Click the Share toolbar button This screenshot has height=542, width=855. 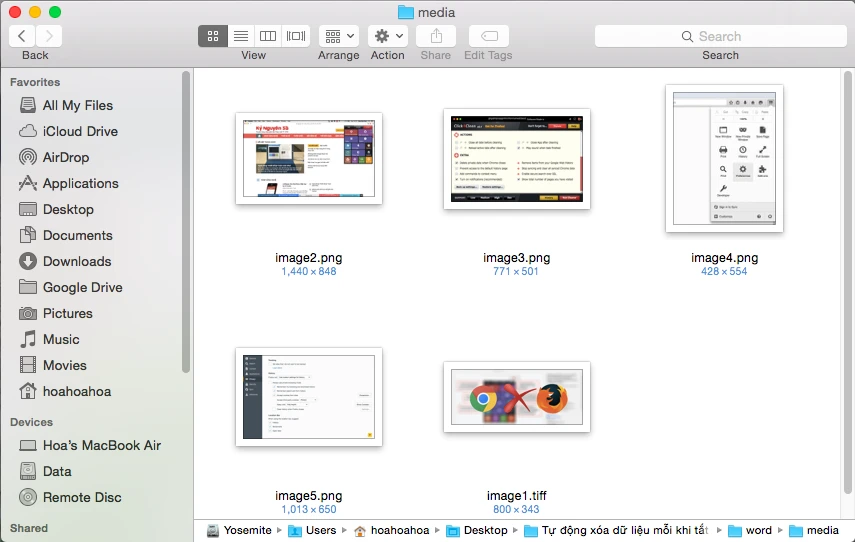(x=435, y=36)
